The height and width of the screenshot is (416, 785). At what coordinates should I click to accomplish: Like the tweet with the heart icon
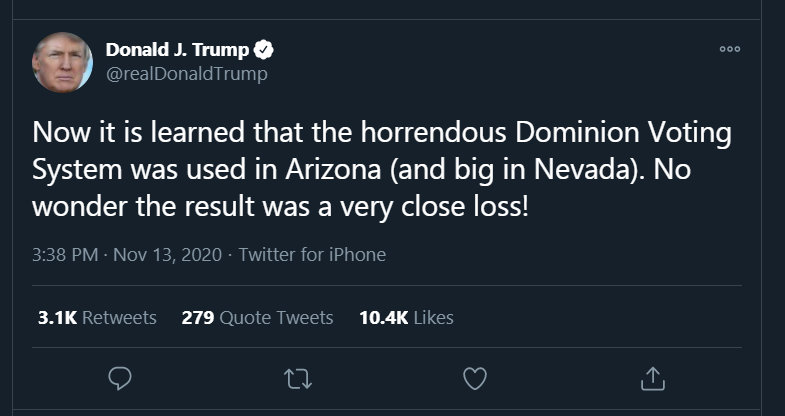475,378
